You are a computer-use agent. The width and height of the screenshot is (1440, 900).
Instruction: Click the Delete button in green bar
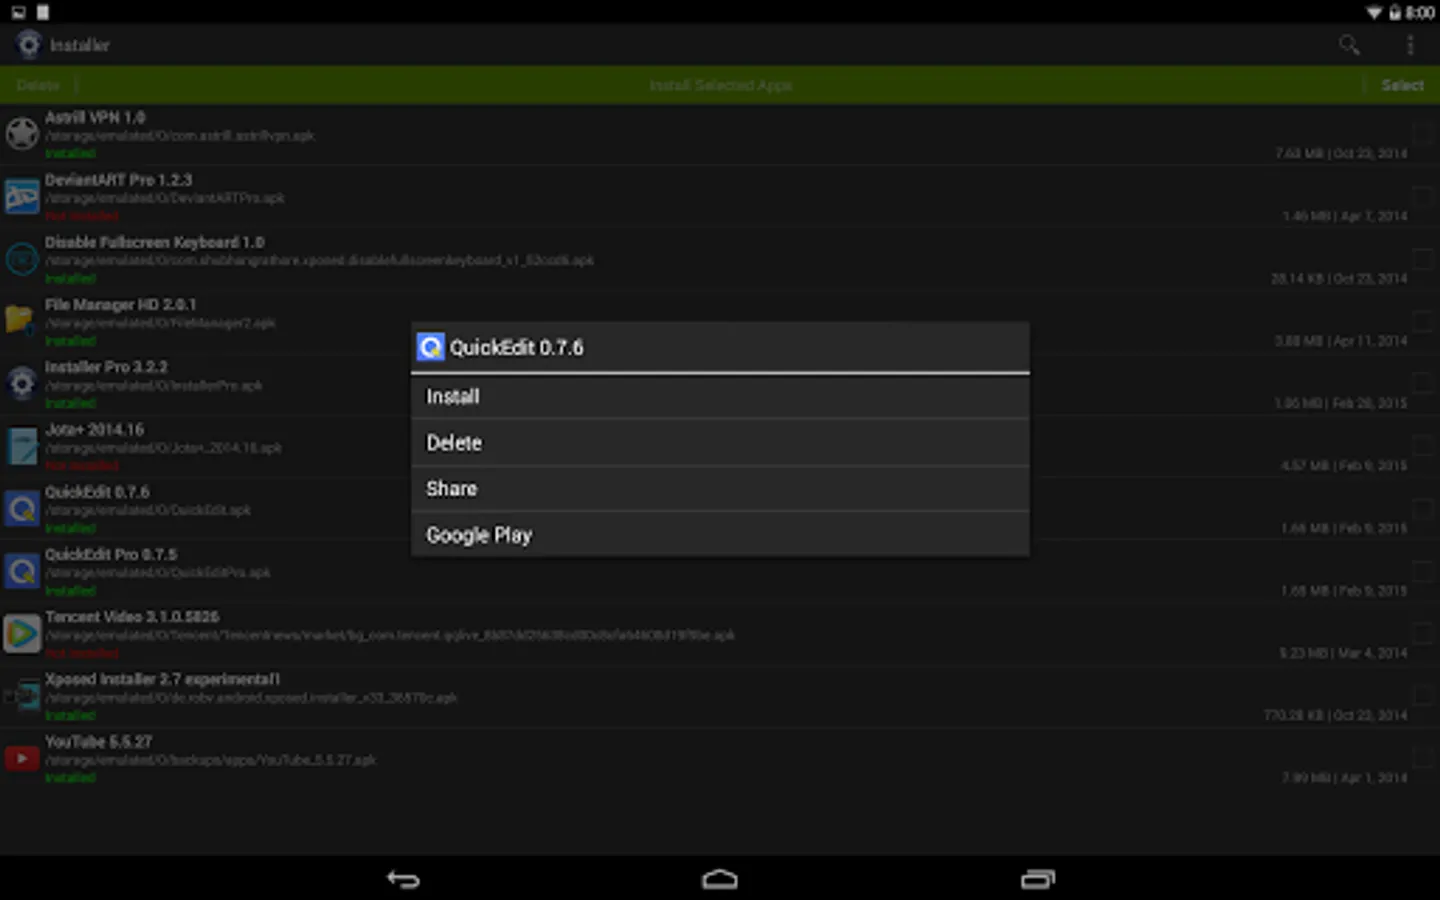38,86
